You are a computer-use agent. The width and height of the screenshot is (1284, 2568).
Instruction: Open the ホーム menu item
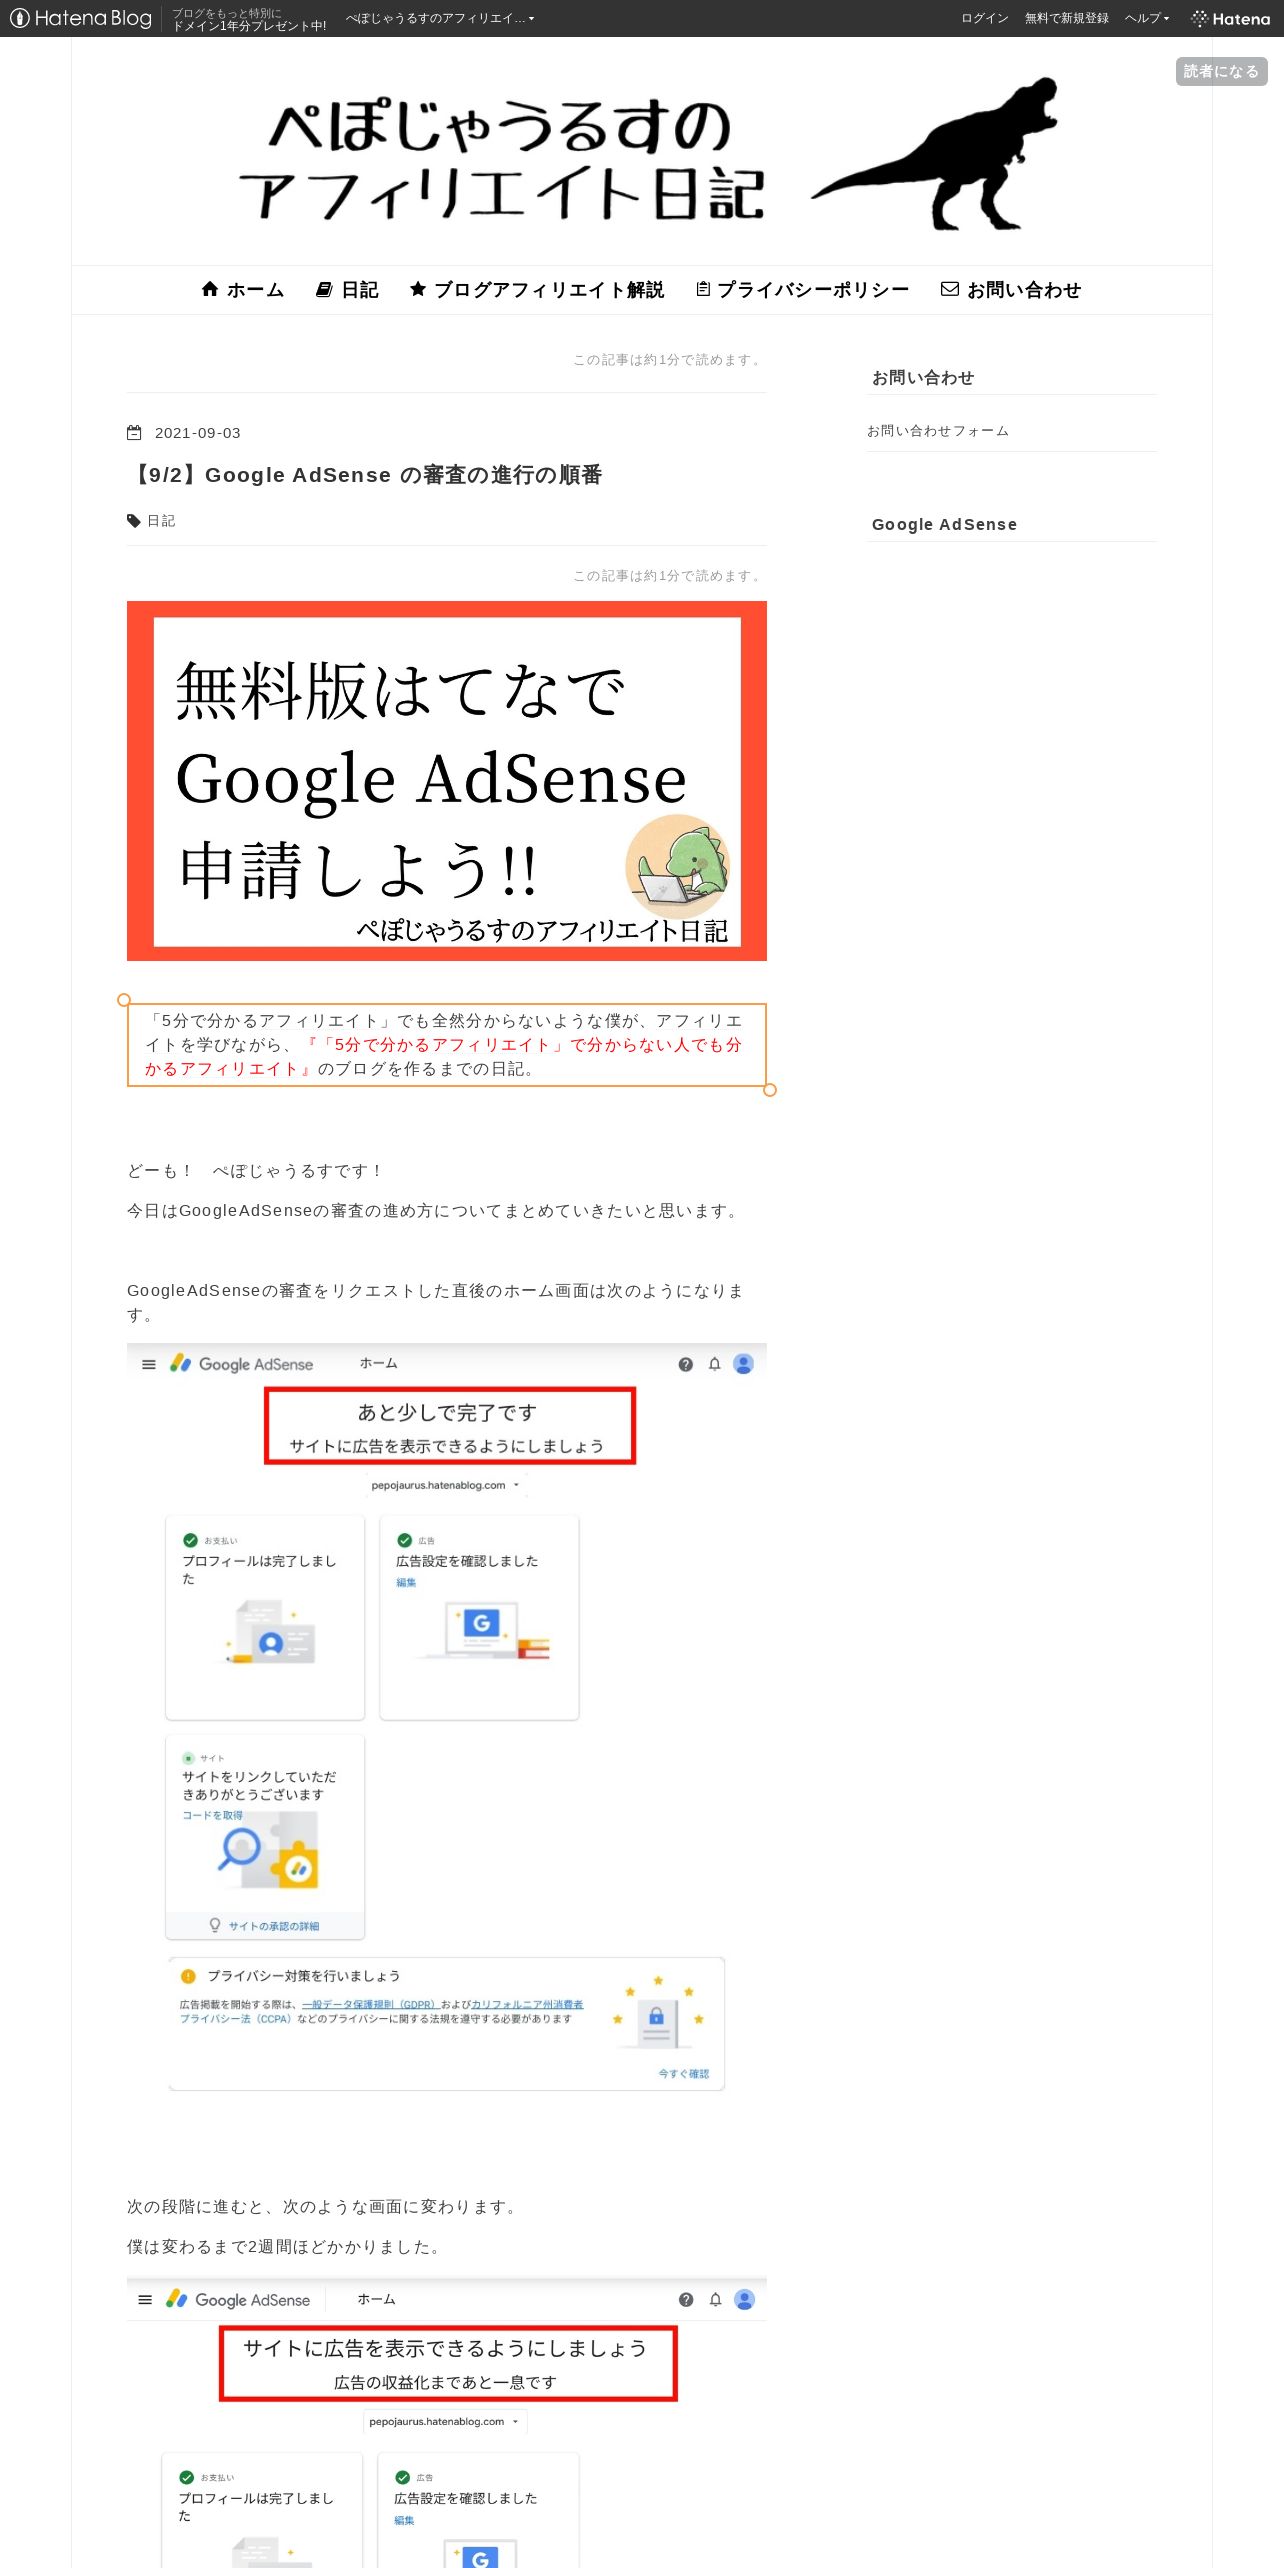(x=242, y=290)
